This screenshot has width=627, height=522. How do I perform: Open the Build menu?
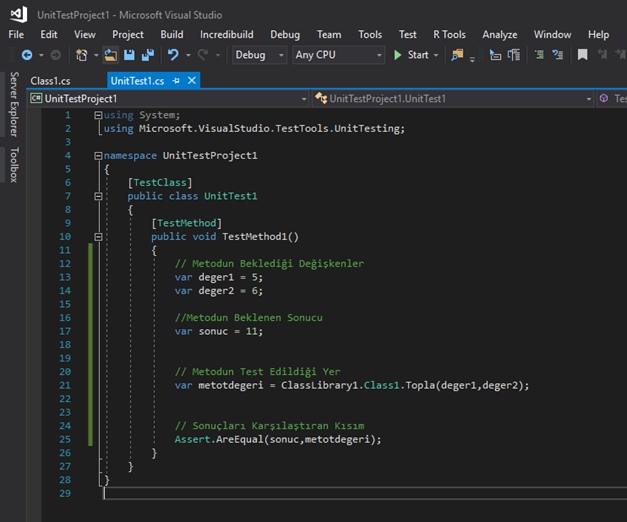coord(172,34)
